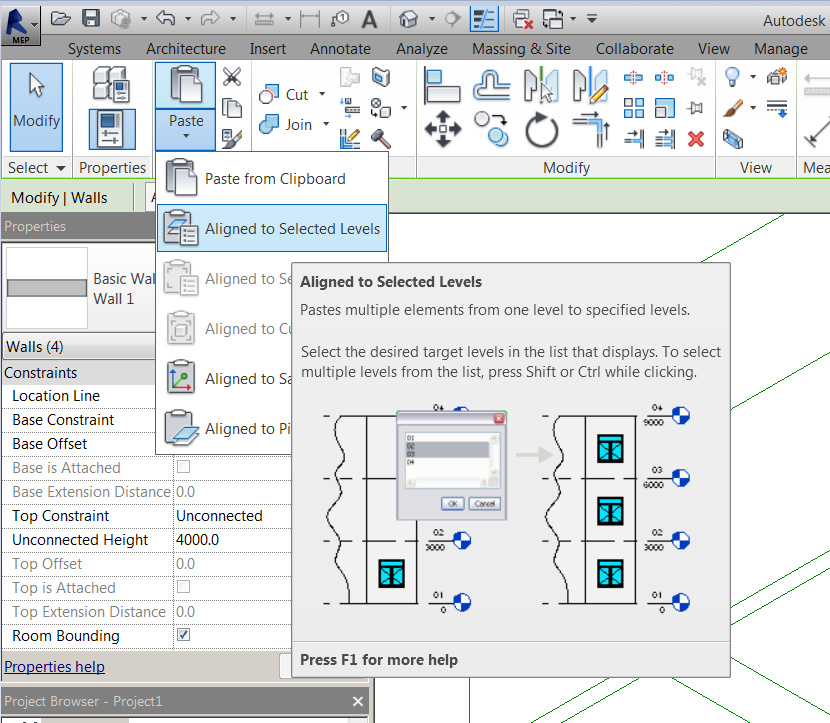830x723 pixels.
Task: Click the light bulb Hide in View icon
Action: (732, 77)
